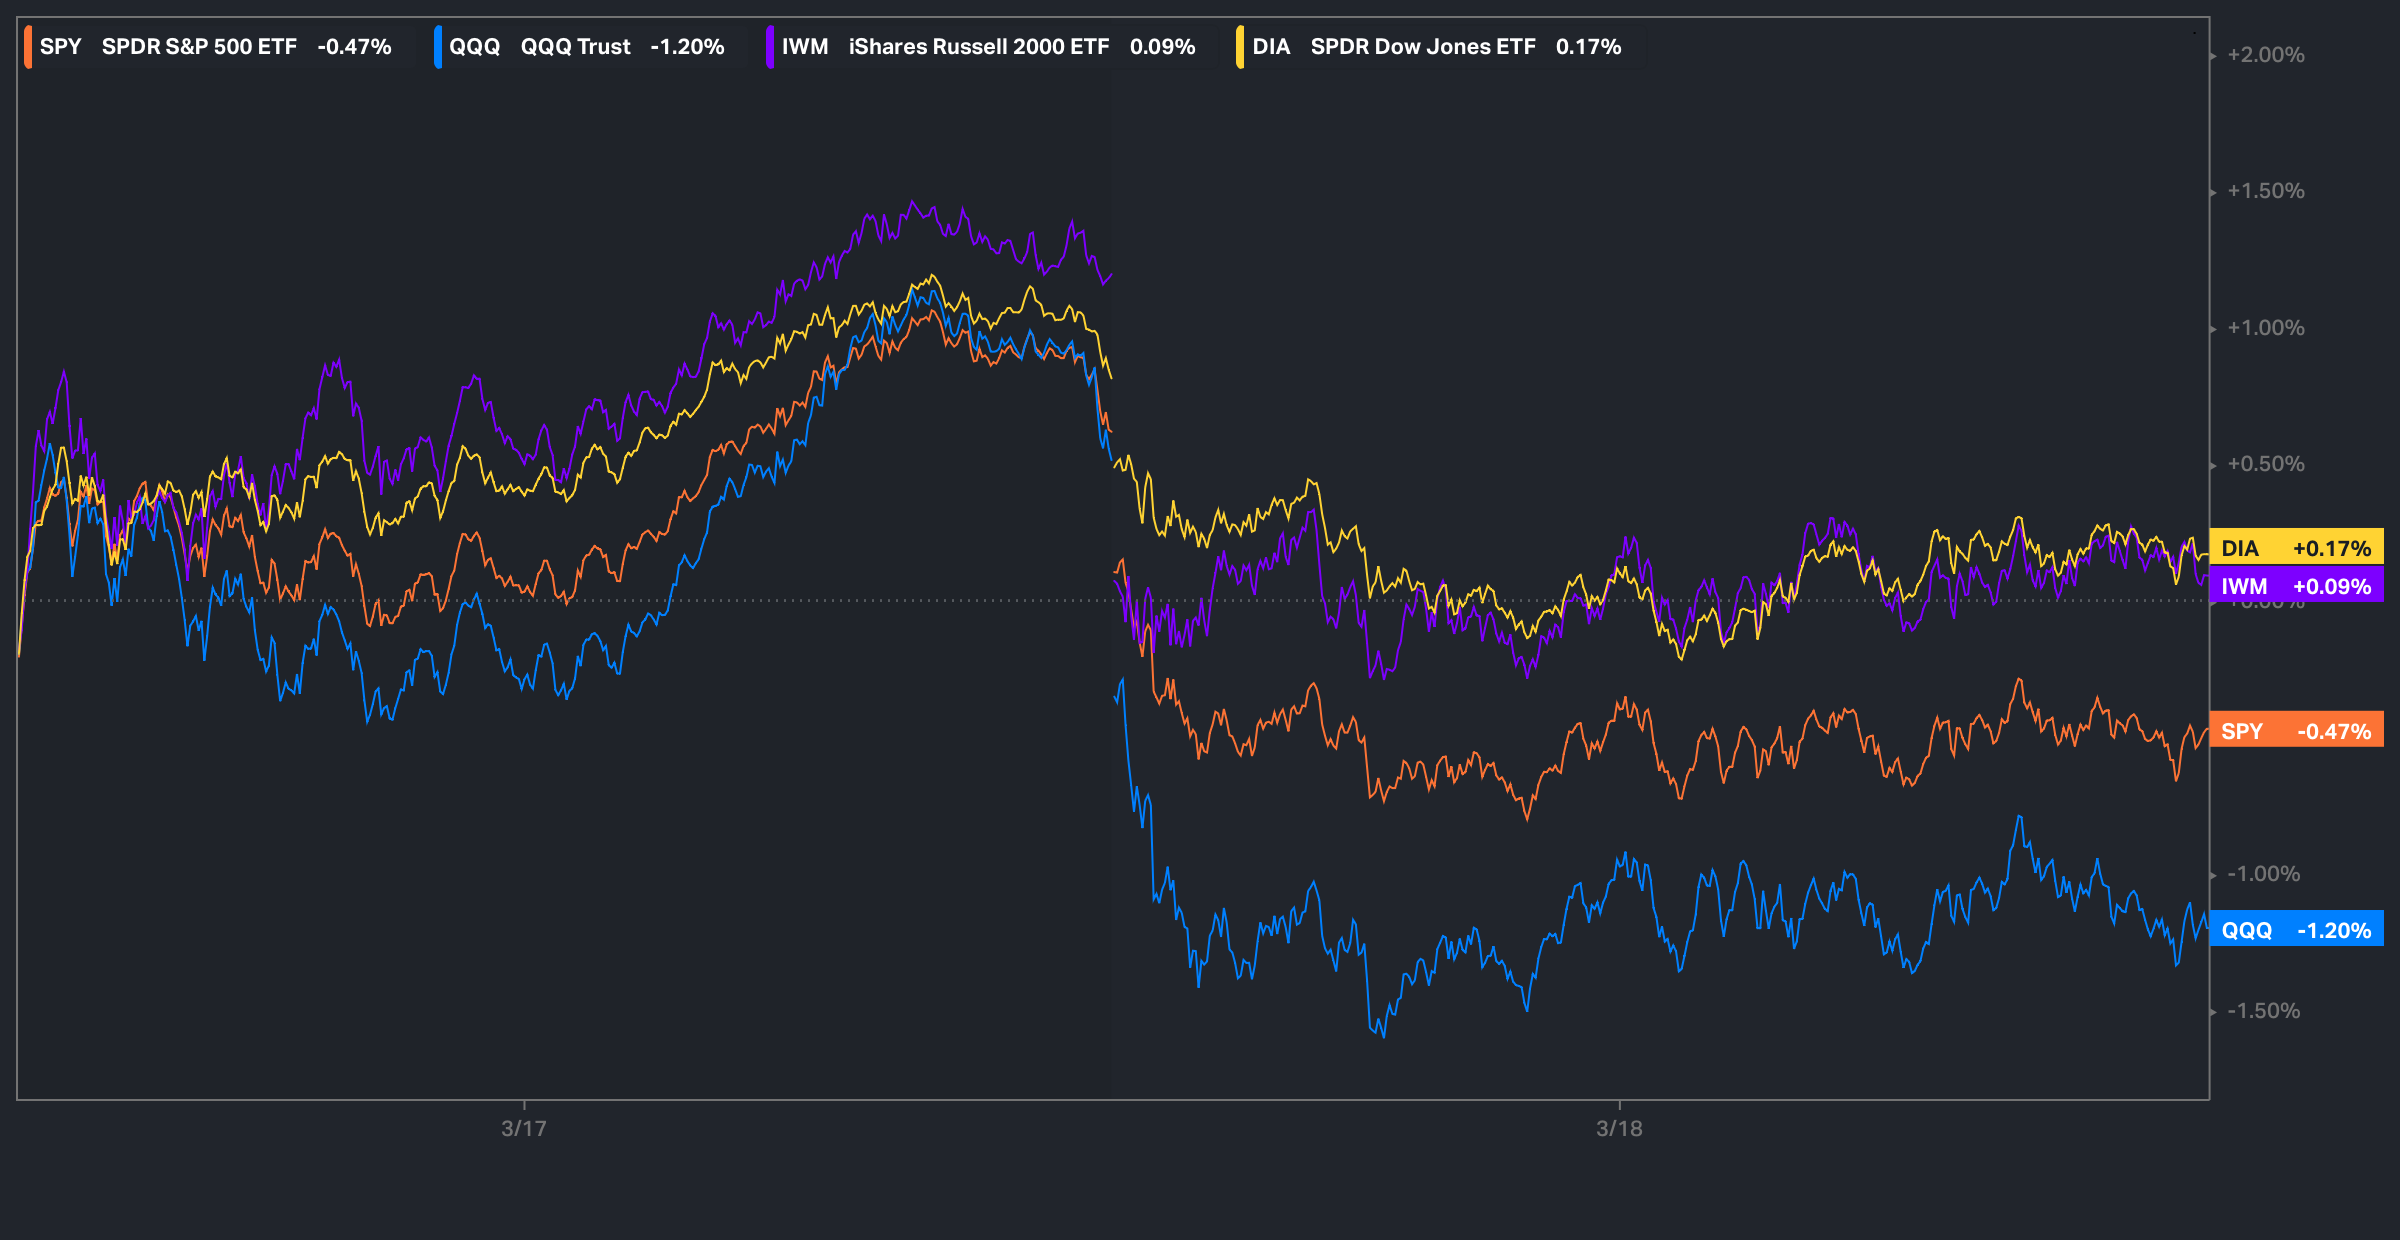2400x1240 pixels.
Task: Click the orange SPY -0.47% price tag
Action: [x=2296, y=731]
